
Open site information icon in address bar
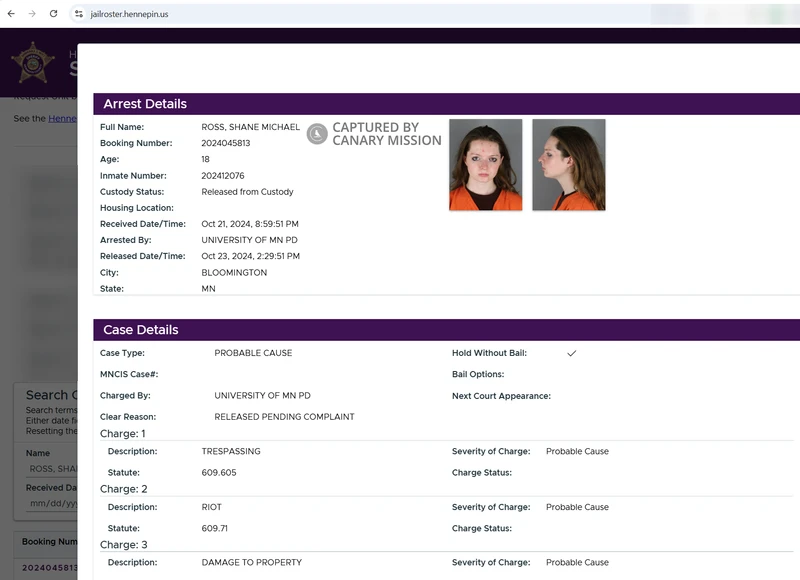click(79, 14)
